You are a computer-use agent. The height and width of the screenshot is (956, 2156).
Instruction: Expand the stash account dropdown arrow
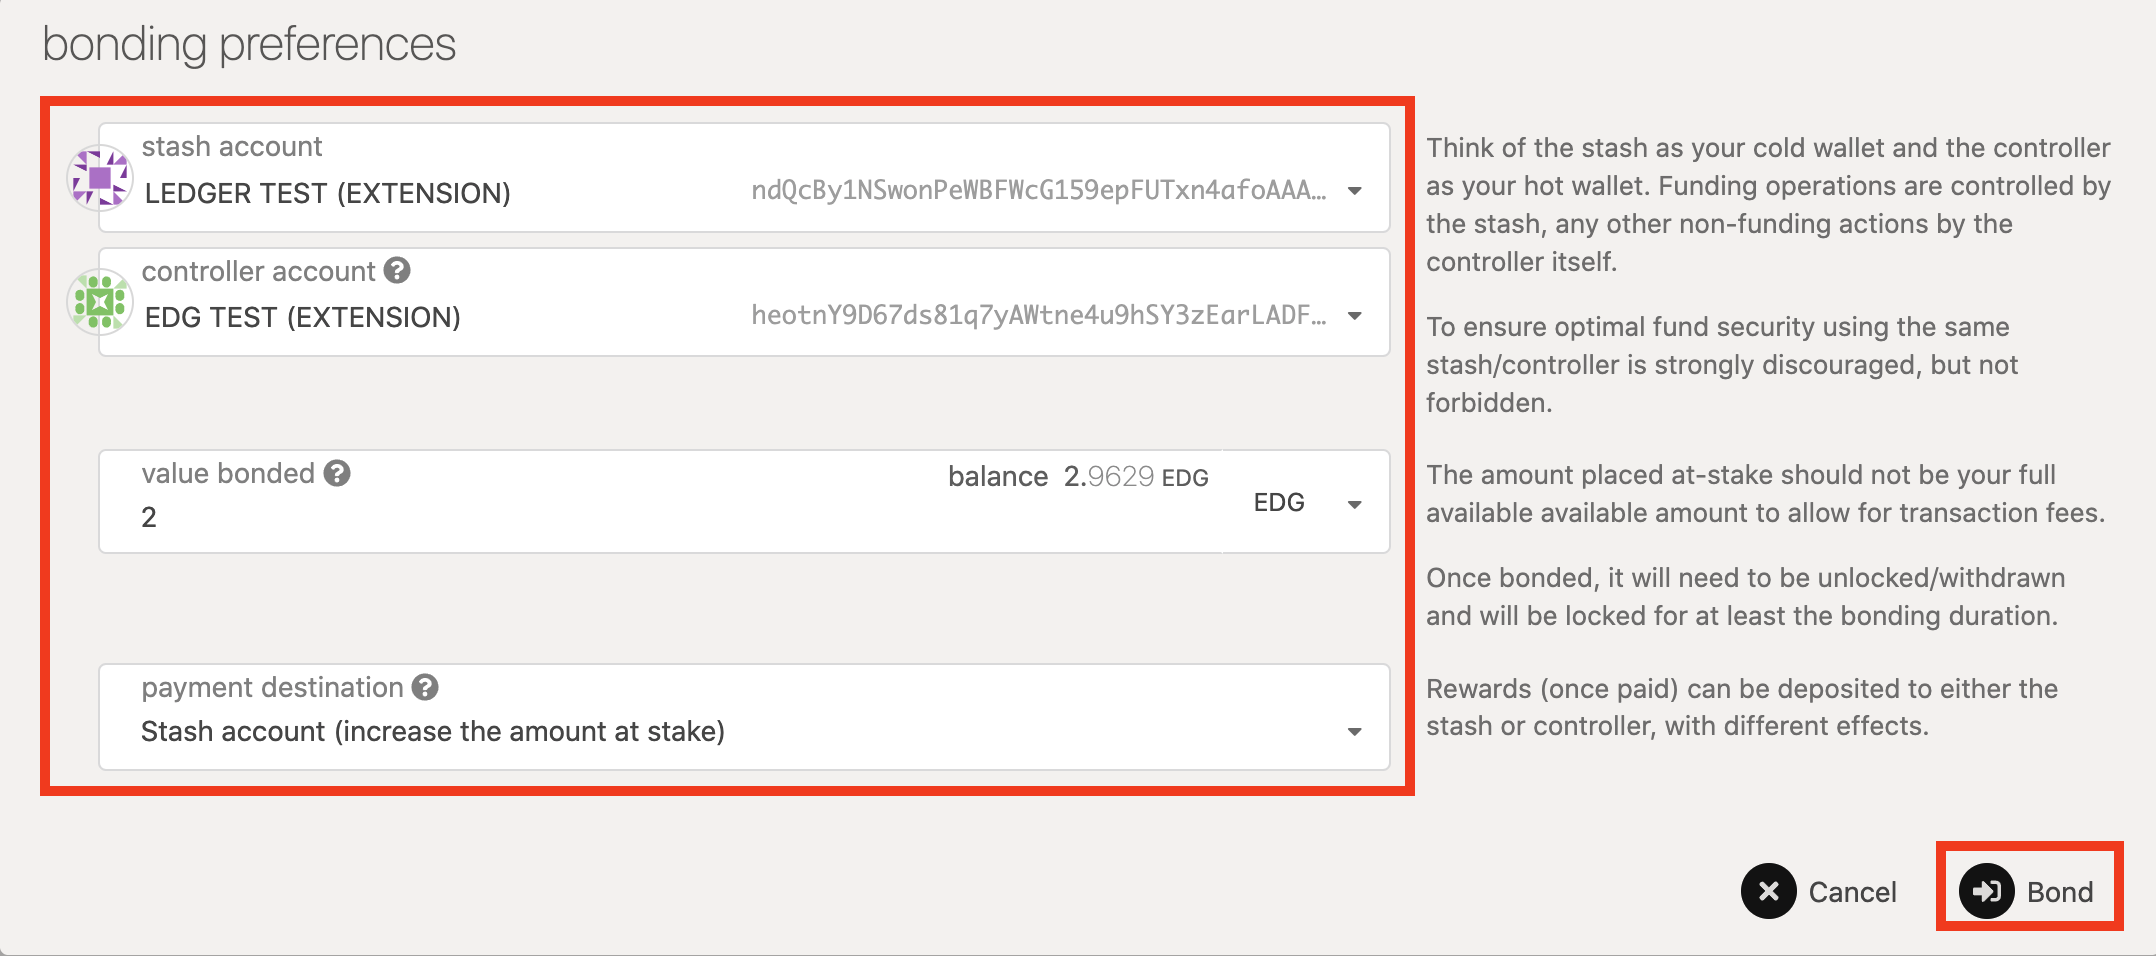(1355, 191)
